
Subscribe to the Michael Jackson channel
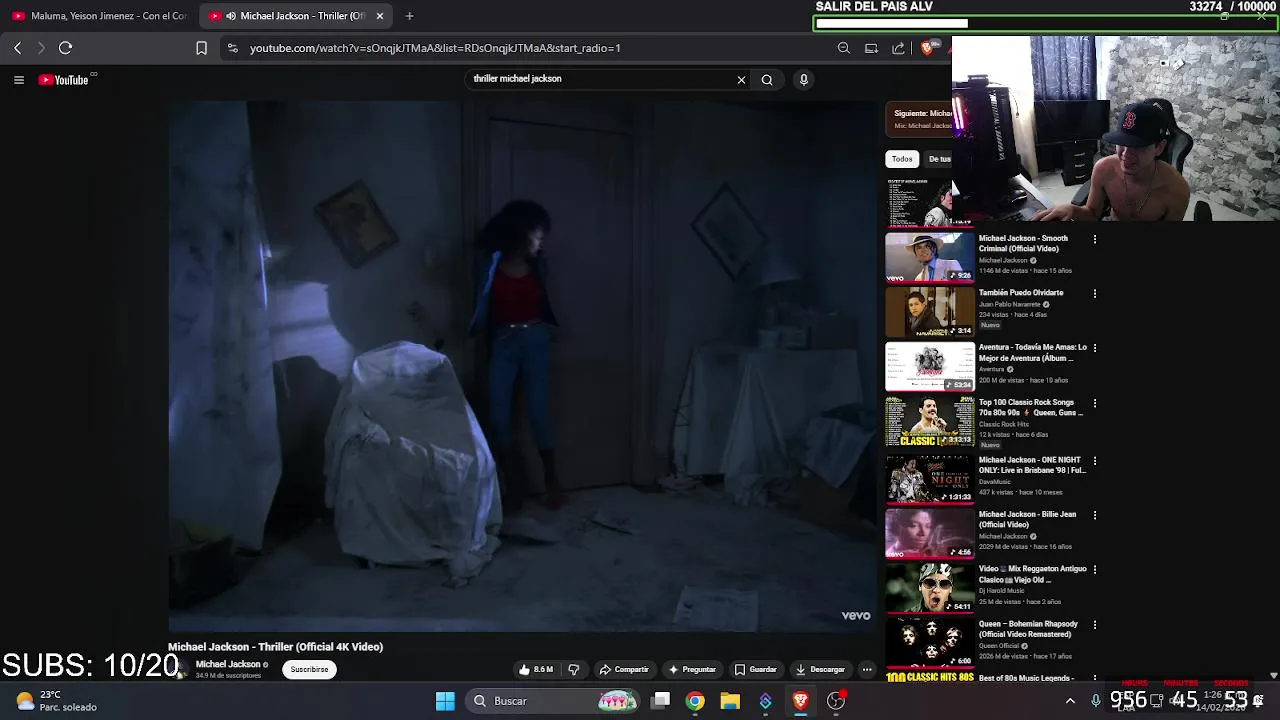click(309, 670)
